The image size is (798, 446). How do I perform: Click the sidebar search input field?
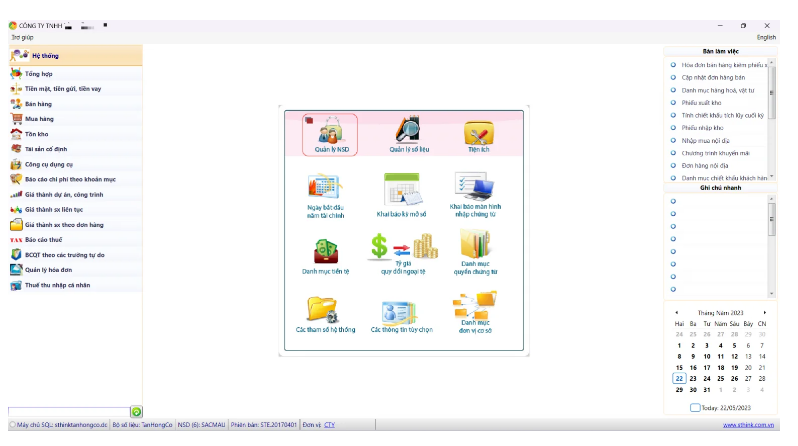(x=68, y=411)
